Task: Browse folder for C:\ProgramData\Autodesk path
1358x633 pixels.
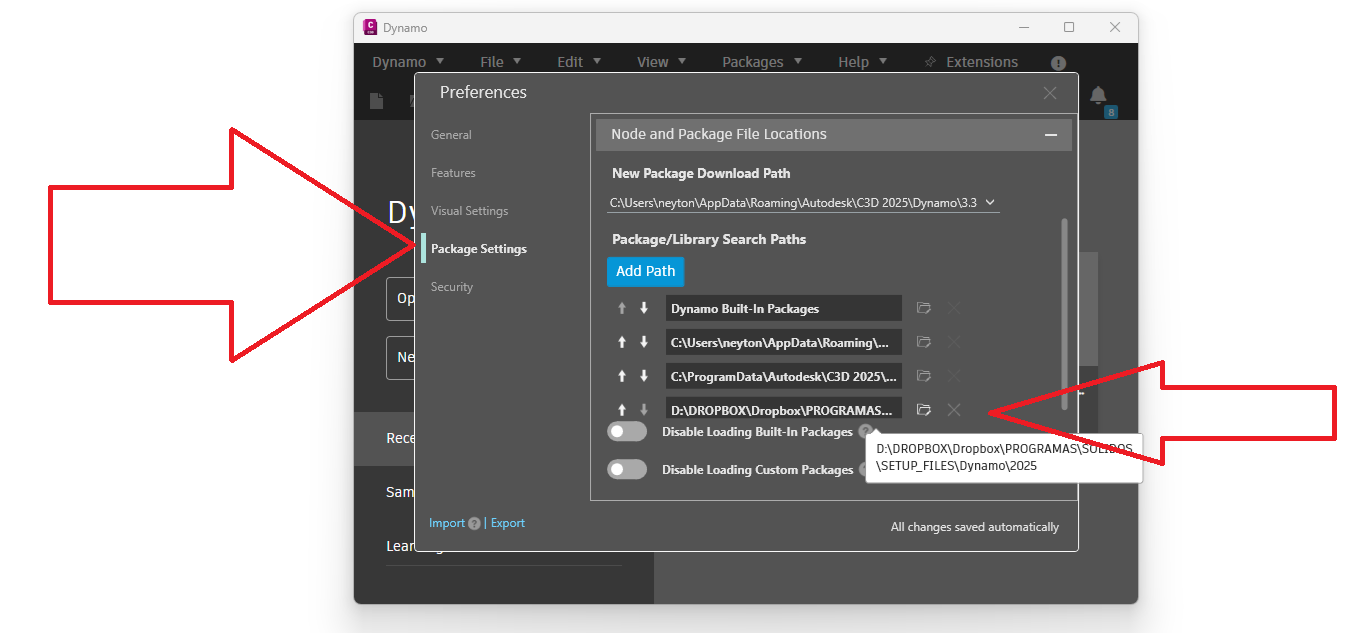Action: (924, 376)
